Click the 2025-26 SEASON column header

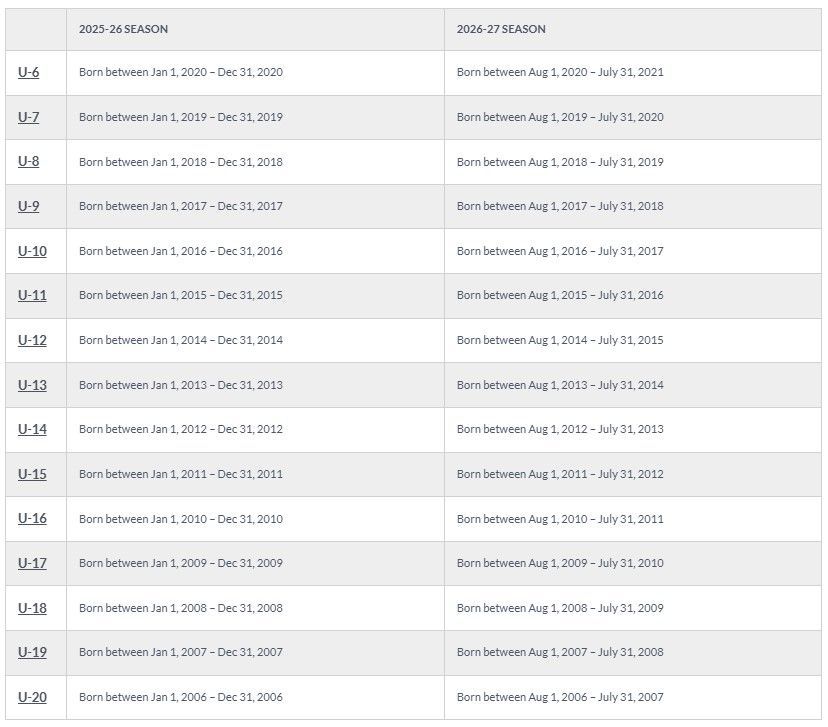(123, 29)
